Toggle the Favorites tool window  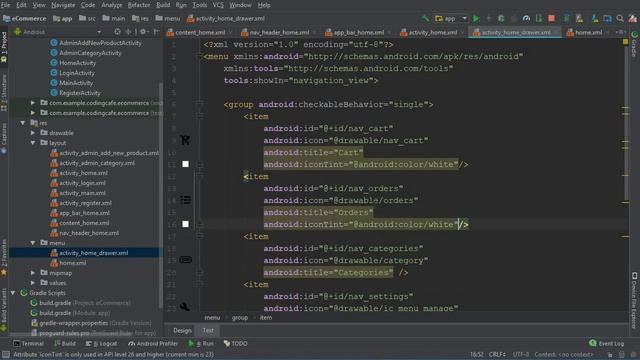click(x=4, y=257)
